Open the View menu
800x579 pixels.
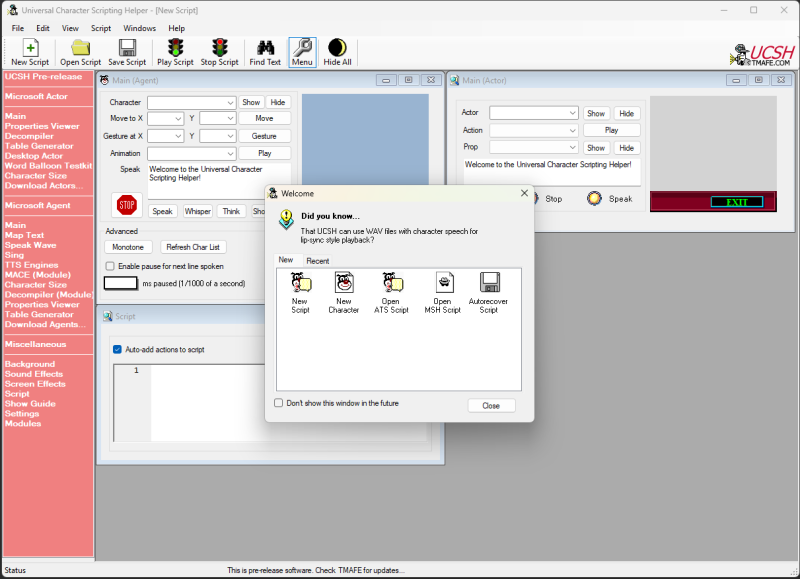pos(70,28)
